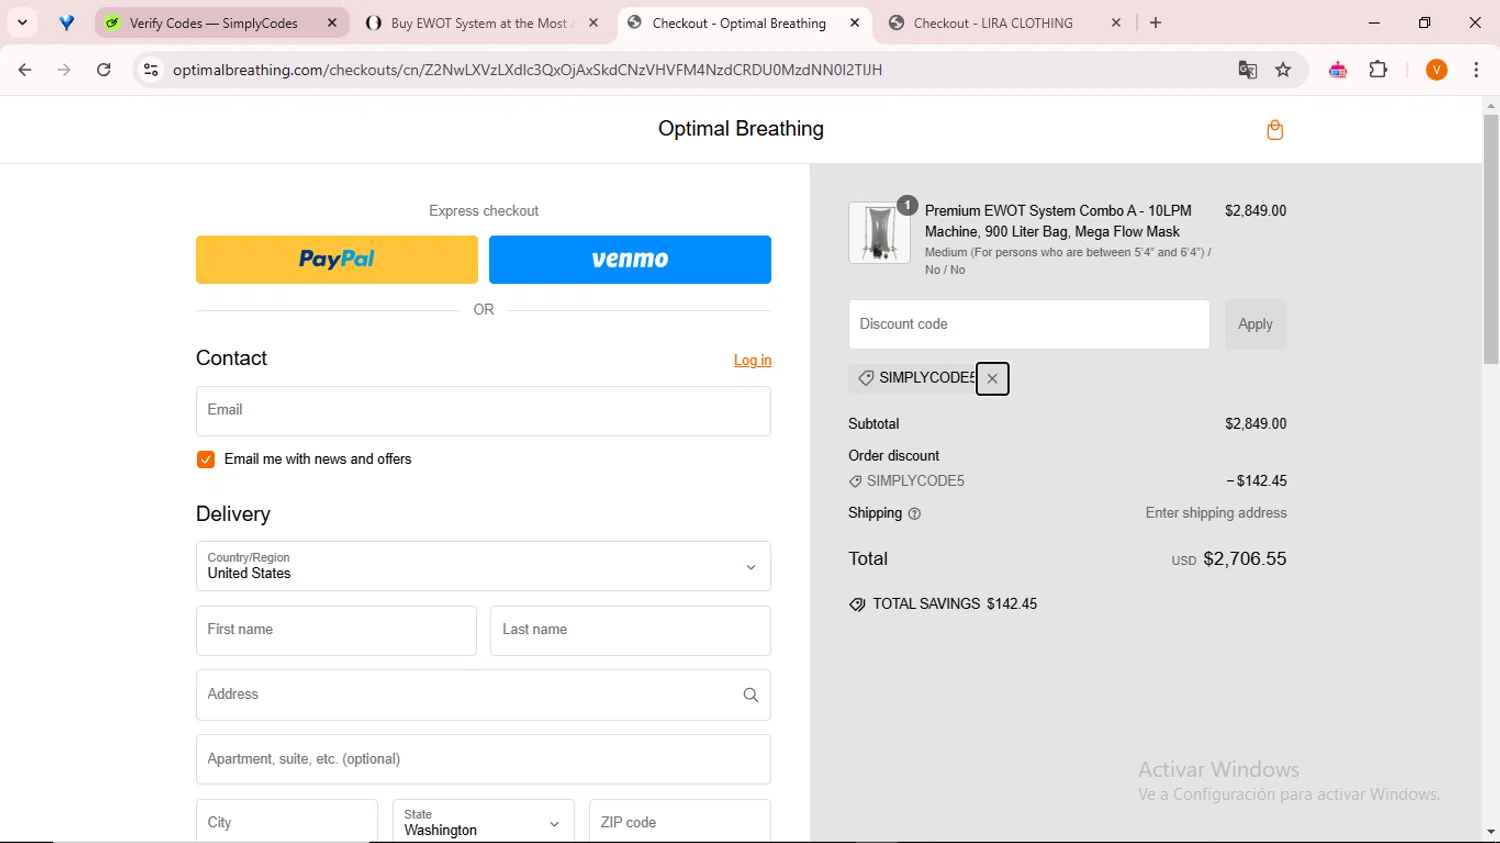Image resolution: width=1500 pixels, height=843 pixels.
Task: Click the Subtotal $2,849.00 value
Action: 1256,424
